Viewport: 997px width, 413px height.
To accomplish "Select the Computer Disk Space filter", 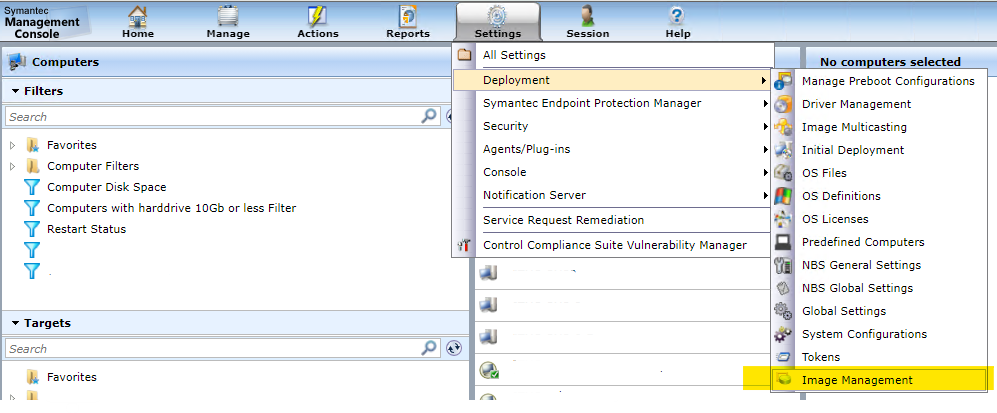I will click(x=106, y=187).
